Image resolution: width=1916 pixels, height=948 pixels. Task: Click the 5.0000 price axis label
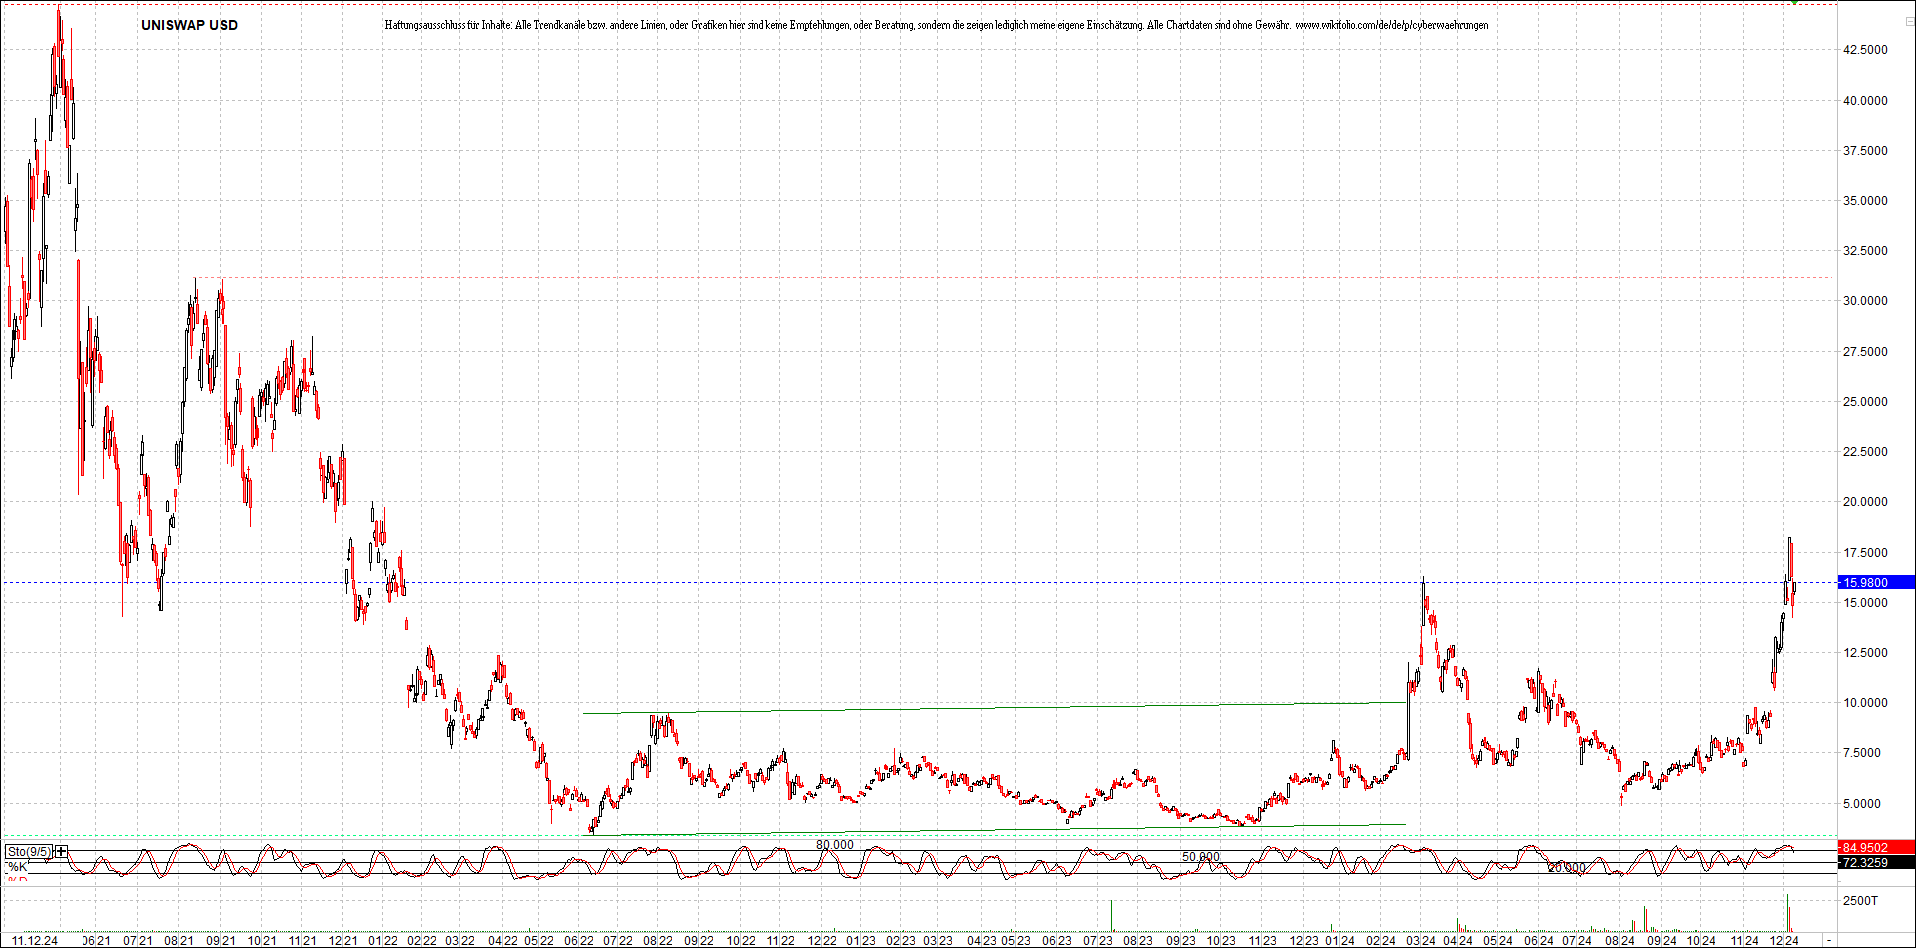1862,804
